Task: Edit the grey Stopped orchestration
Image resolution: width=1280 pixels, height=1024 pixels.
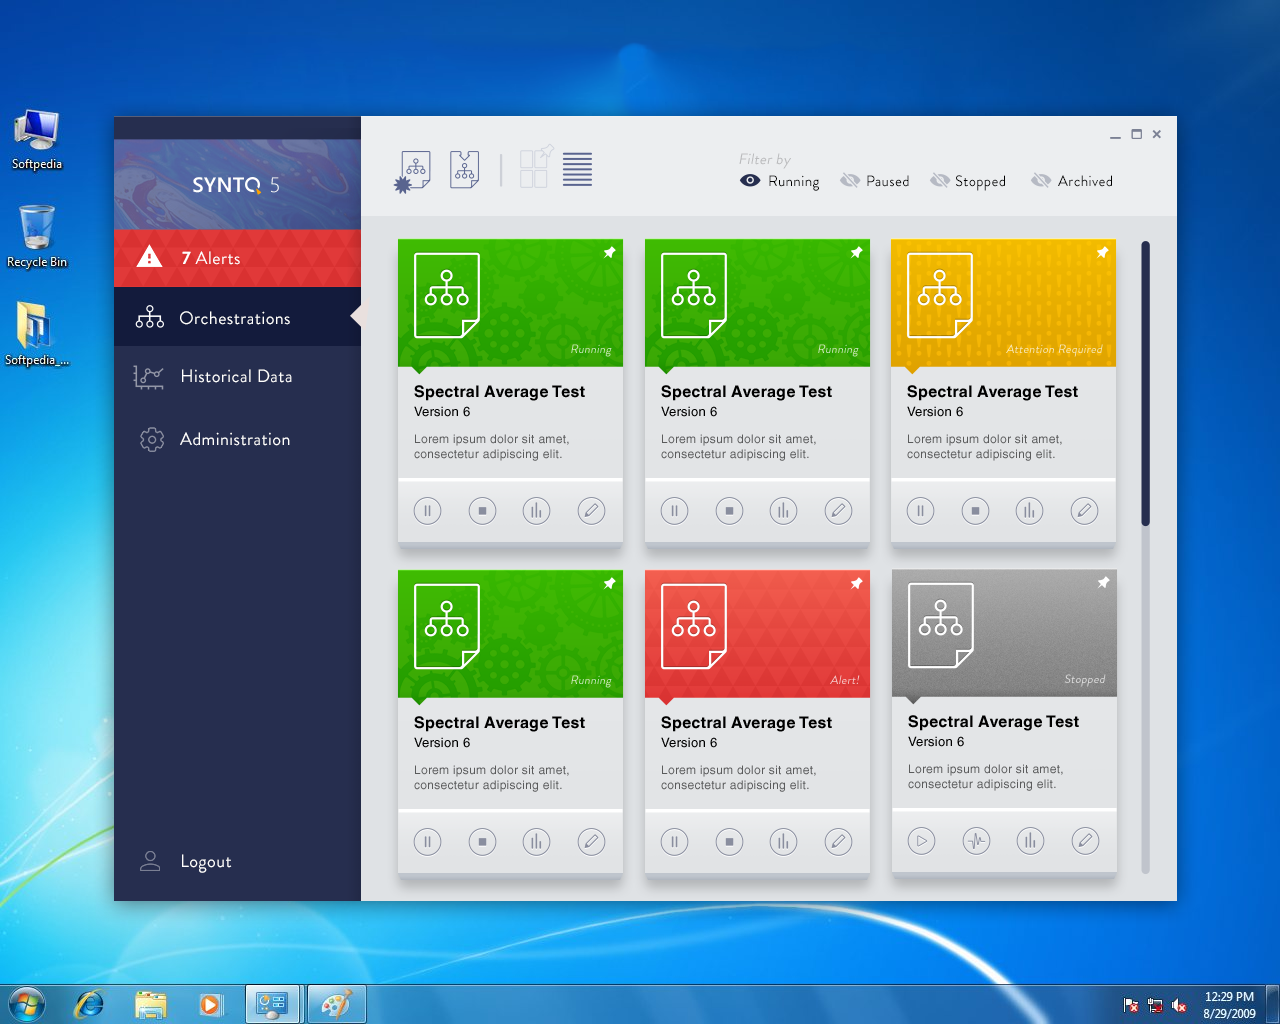Action: (1085, 841)
